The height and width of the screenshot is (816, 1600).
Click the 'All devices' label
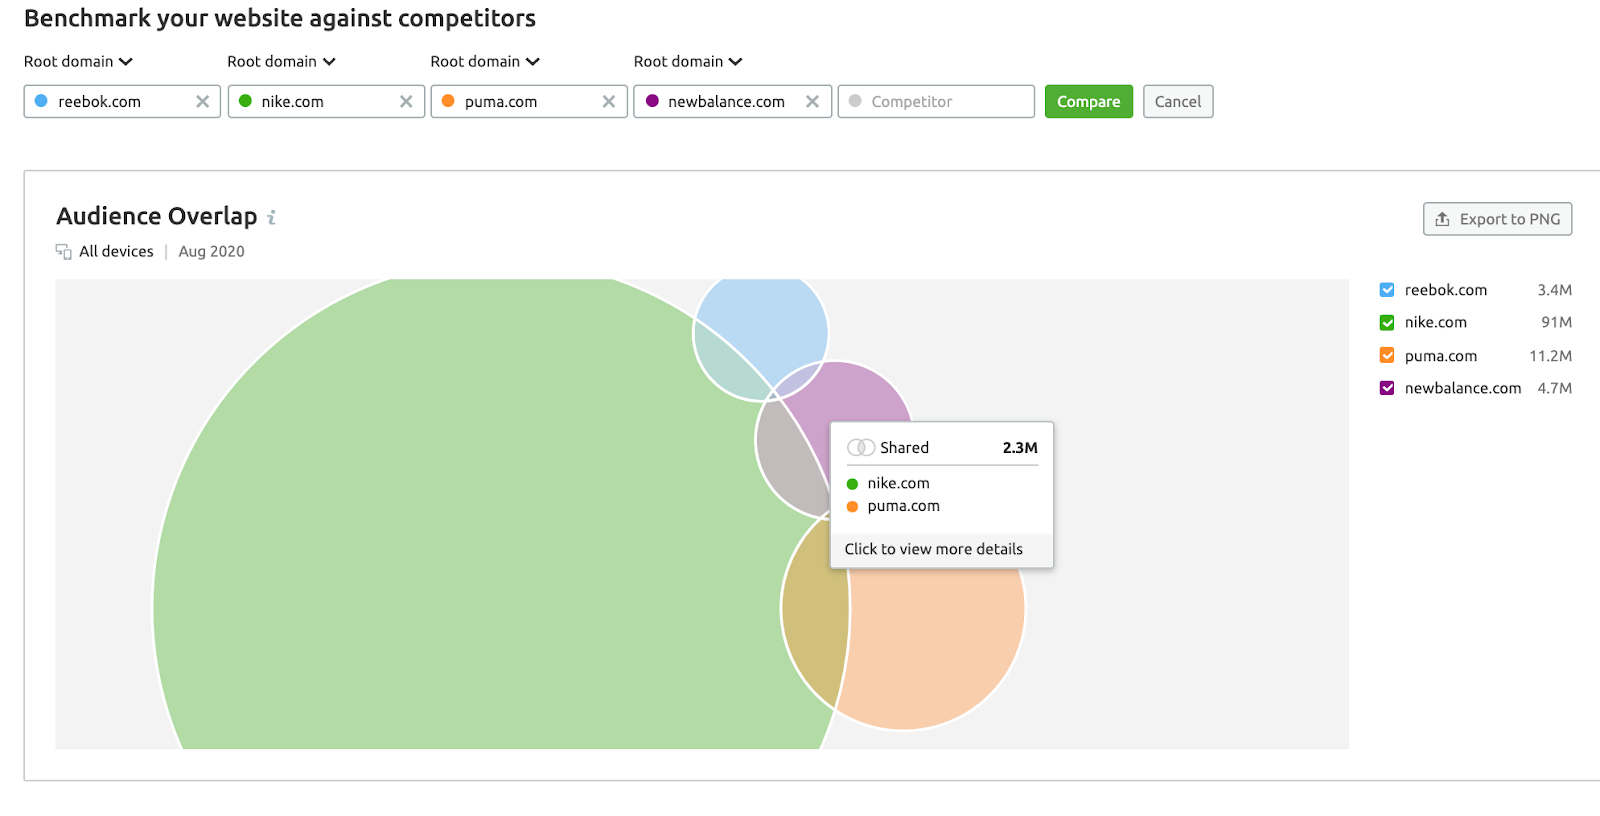pyautogui.click(x=116, y=251)
